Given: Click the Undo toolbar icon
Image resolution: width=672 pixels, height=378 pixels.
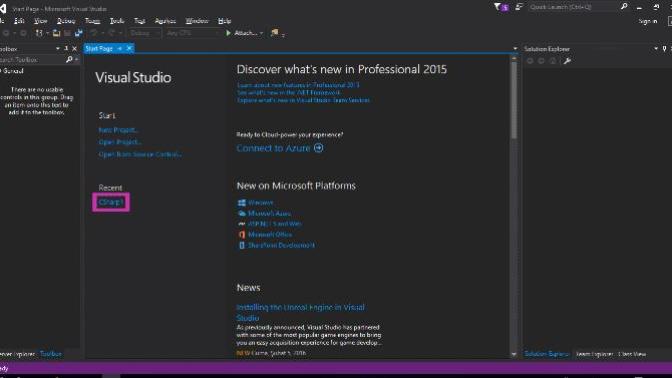Looking at the screenshot, I should coord(93,33).
